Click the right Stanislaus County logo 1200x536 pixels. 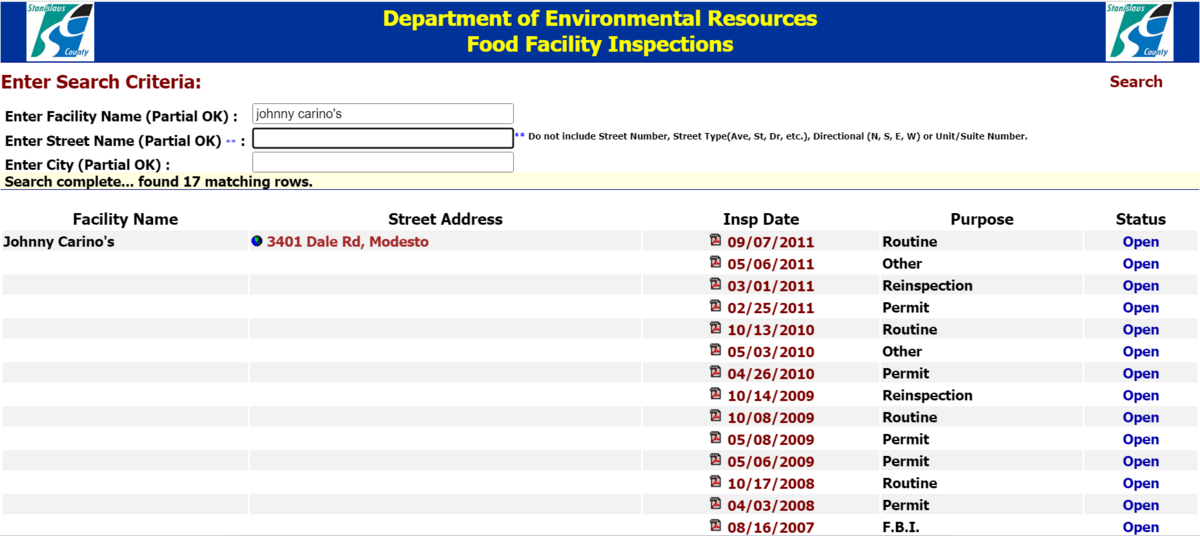pos(1139,31)
